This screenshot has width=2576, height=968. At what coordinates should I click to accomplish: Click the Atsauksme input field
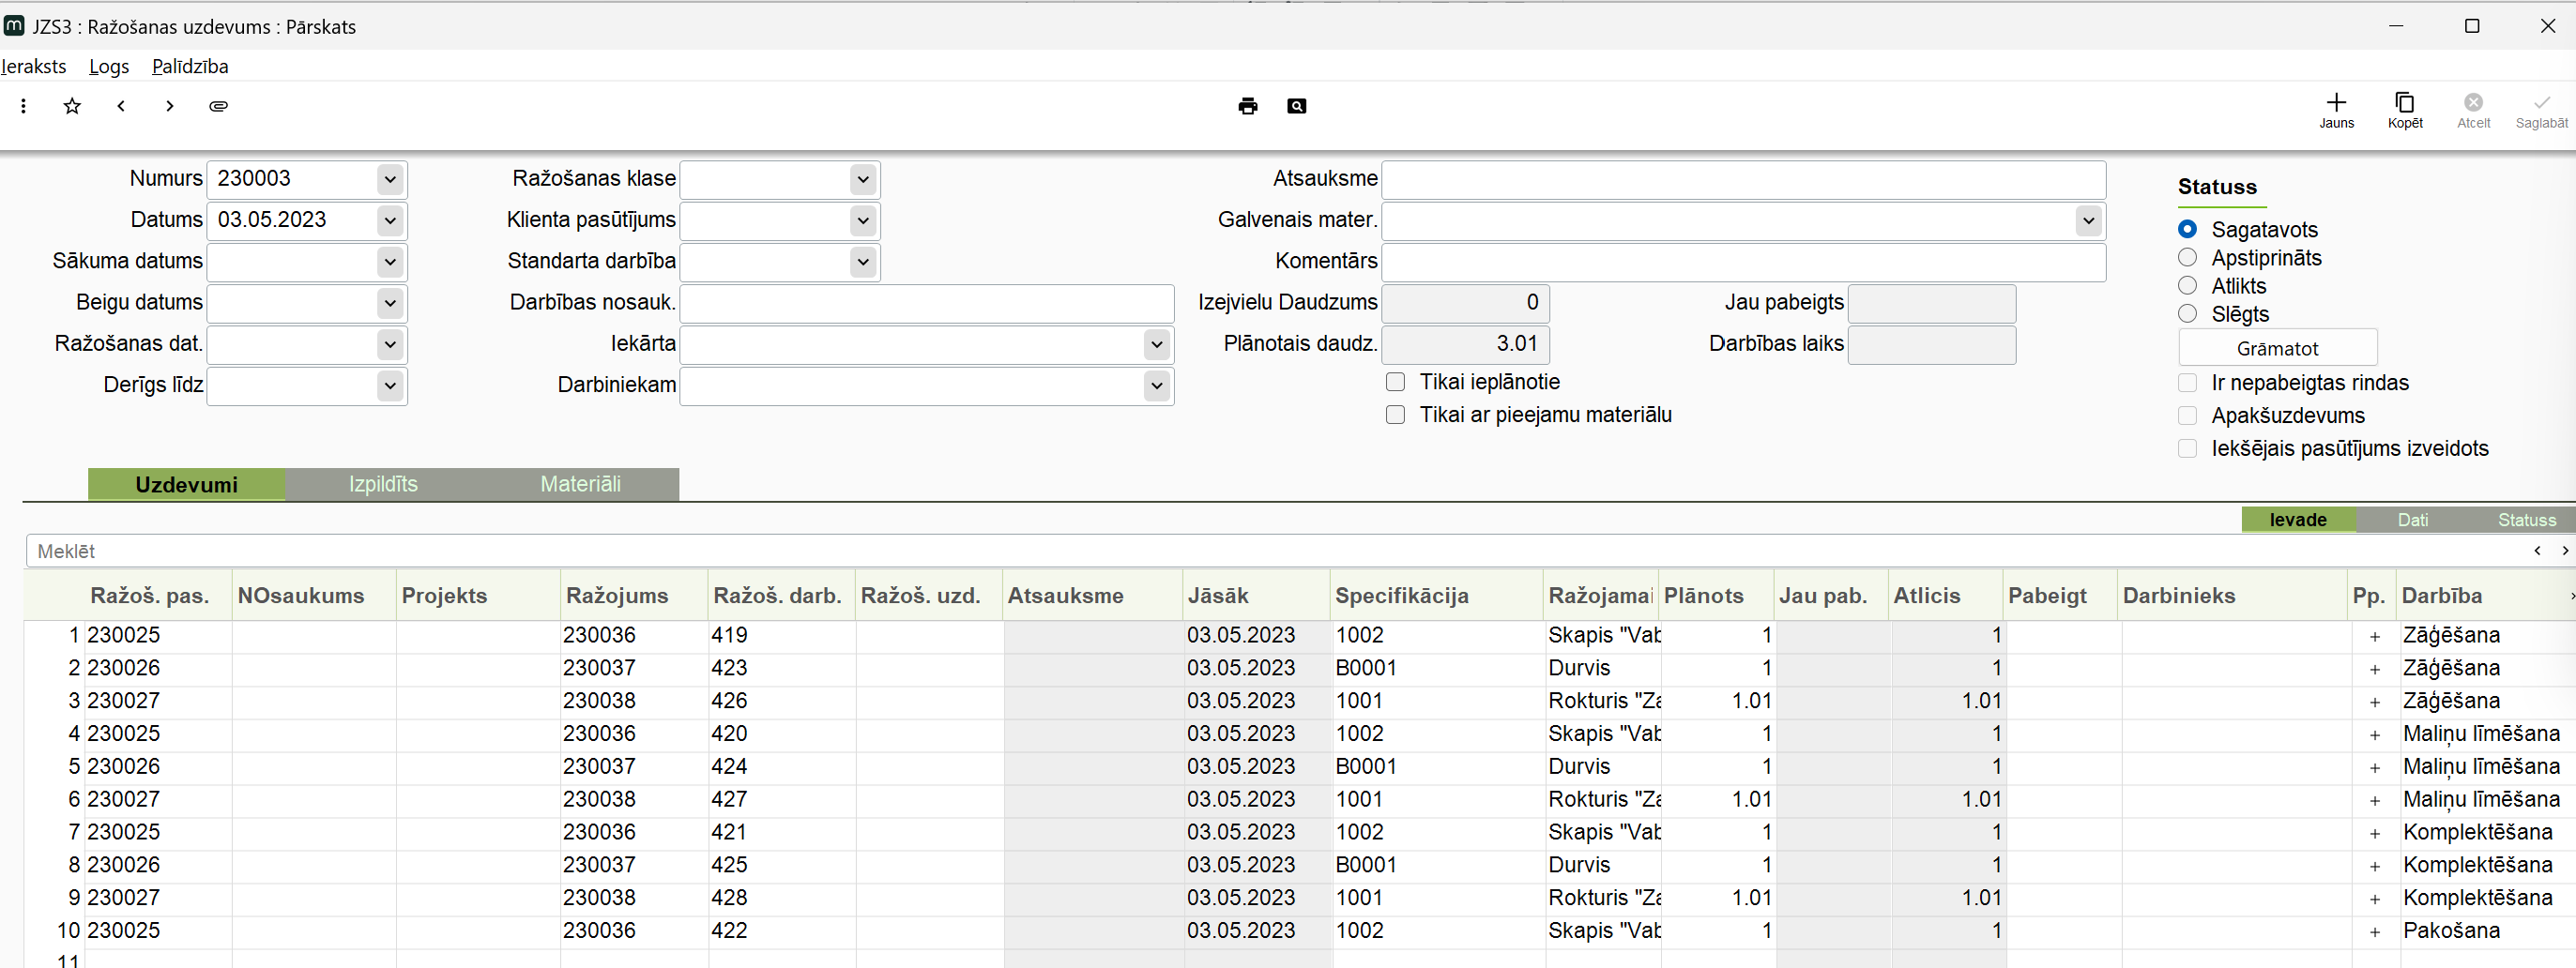[1743, 180]
